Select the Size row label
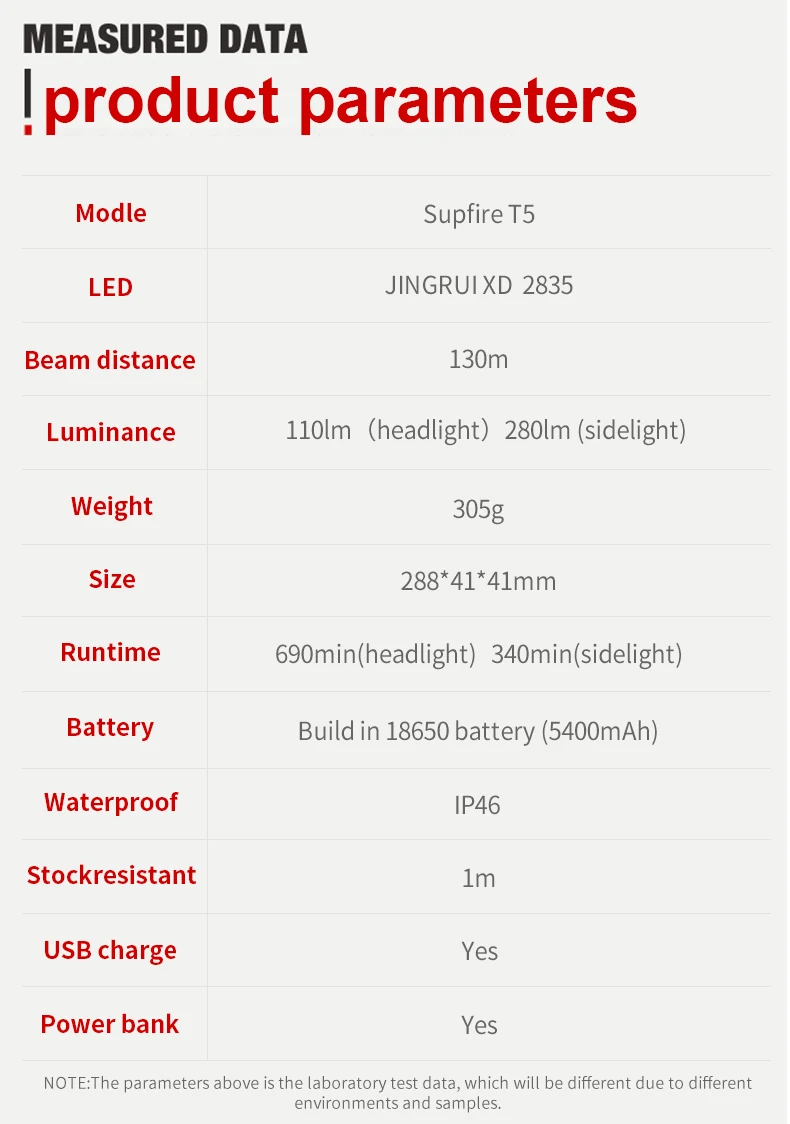 (x=111, y=579)
